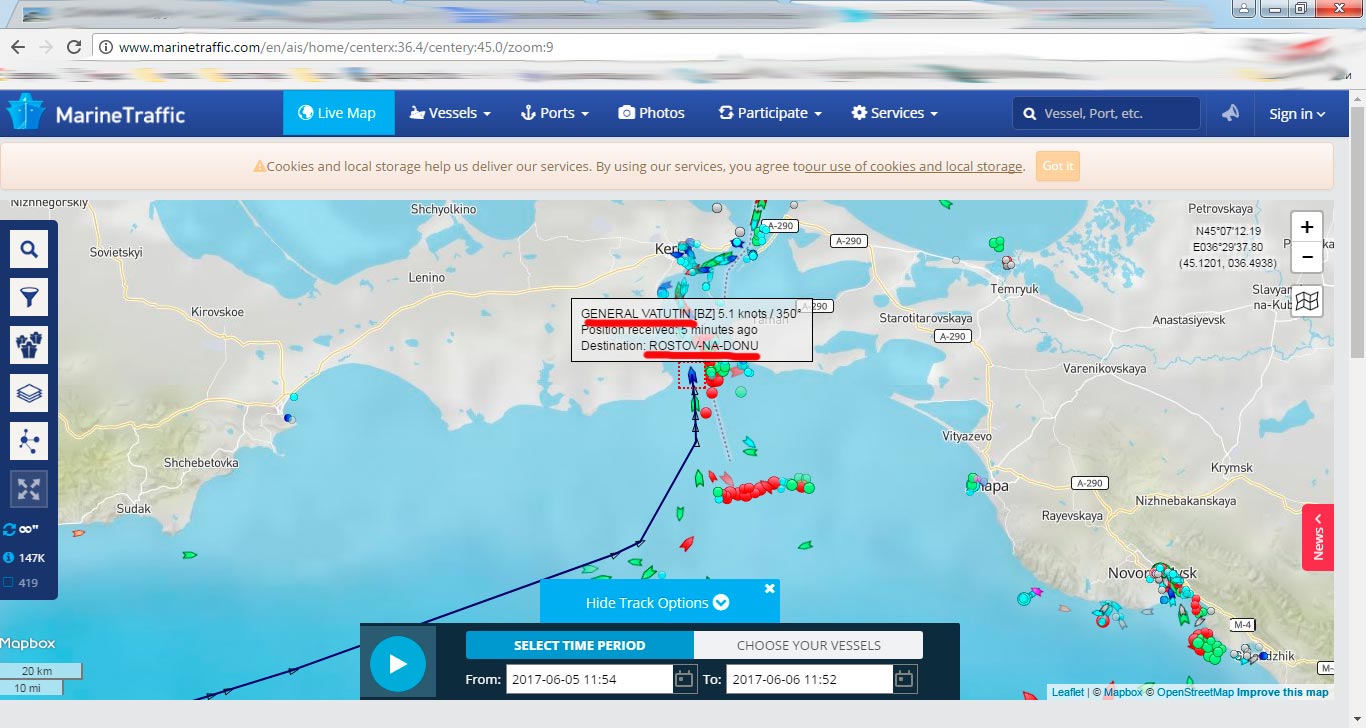The image size is (1366, 728).
Task: Click the MarineTraffic logo
Action: click(96, 113)
